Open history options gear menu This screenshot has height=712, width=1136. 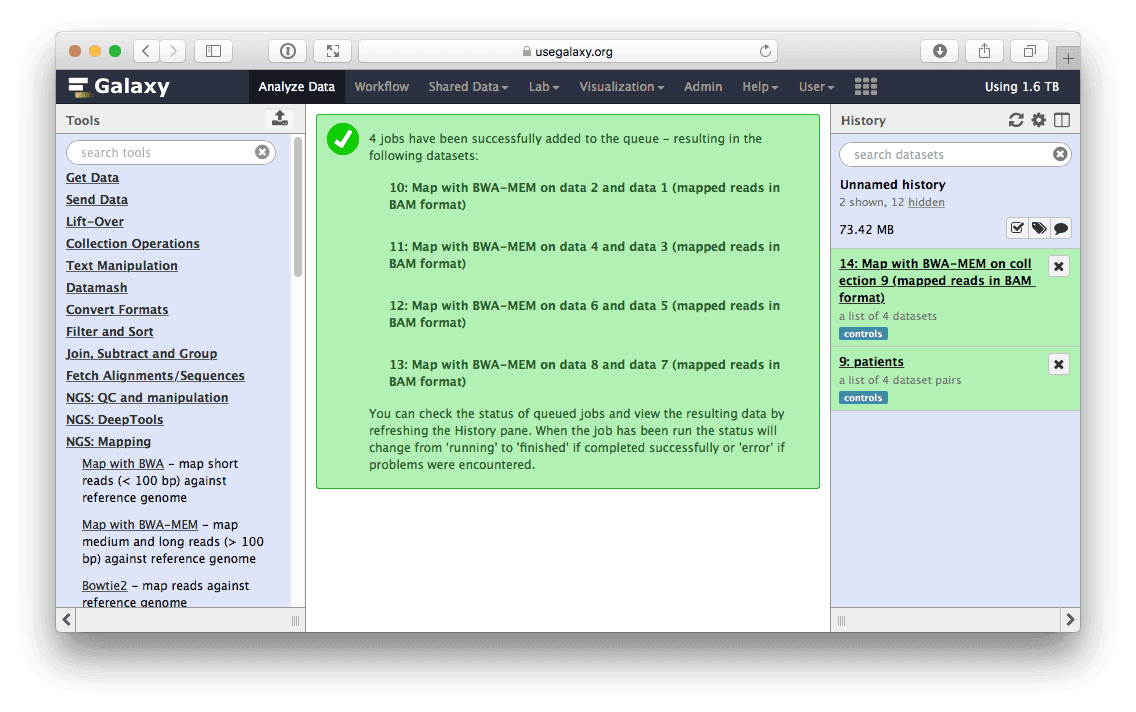pyautogui.click(x=1039, y=120)
